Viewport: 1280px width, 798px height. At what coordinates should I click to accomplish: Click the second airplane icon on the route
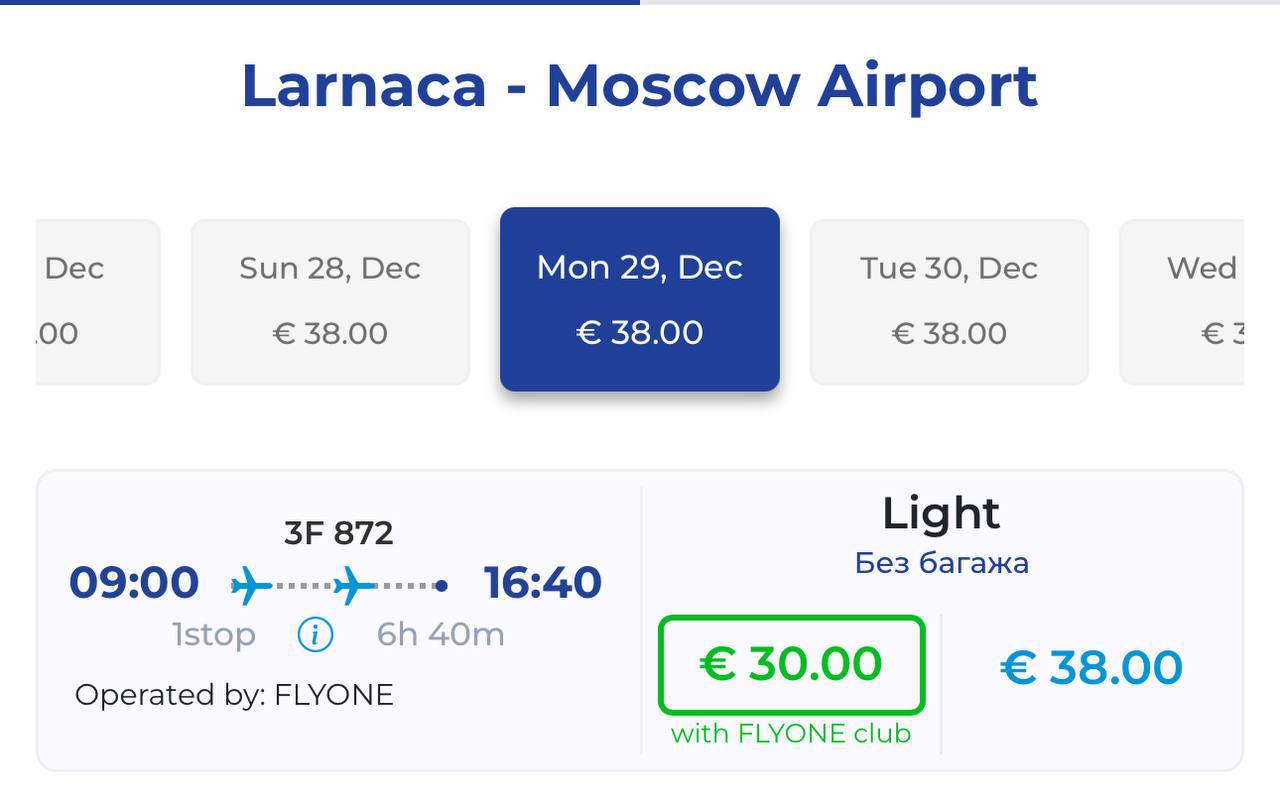coord(354,585)
